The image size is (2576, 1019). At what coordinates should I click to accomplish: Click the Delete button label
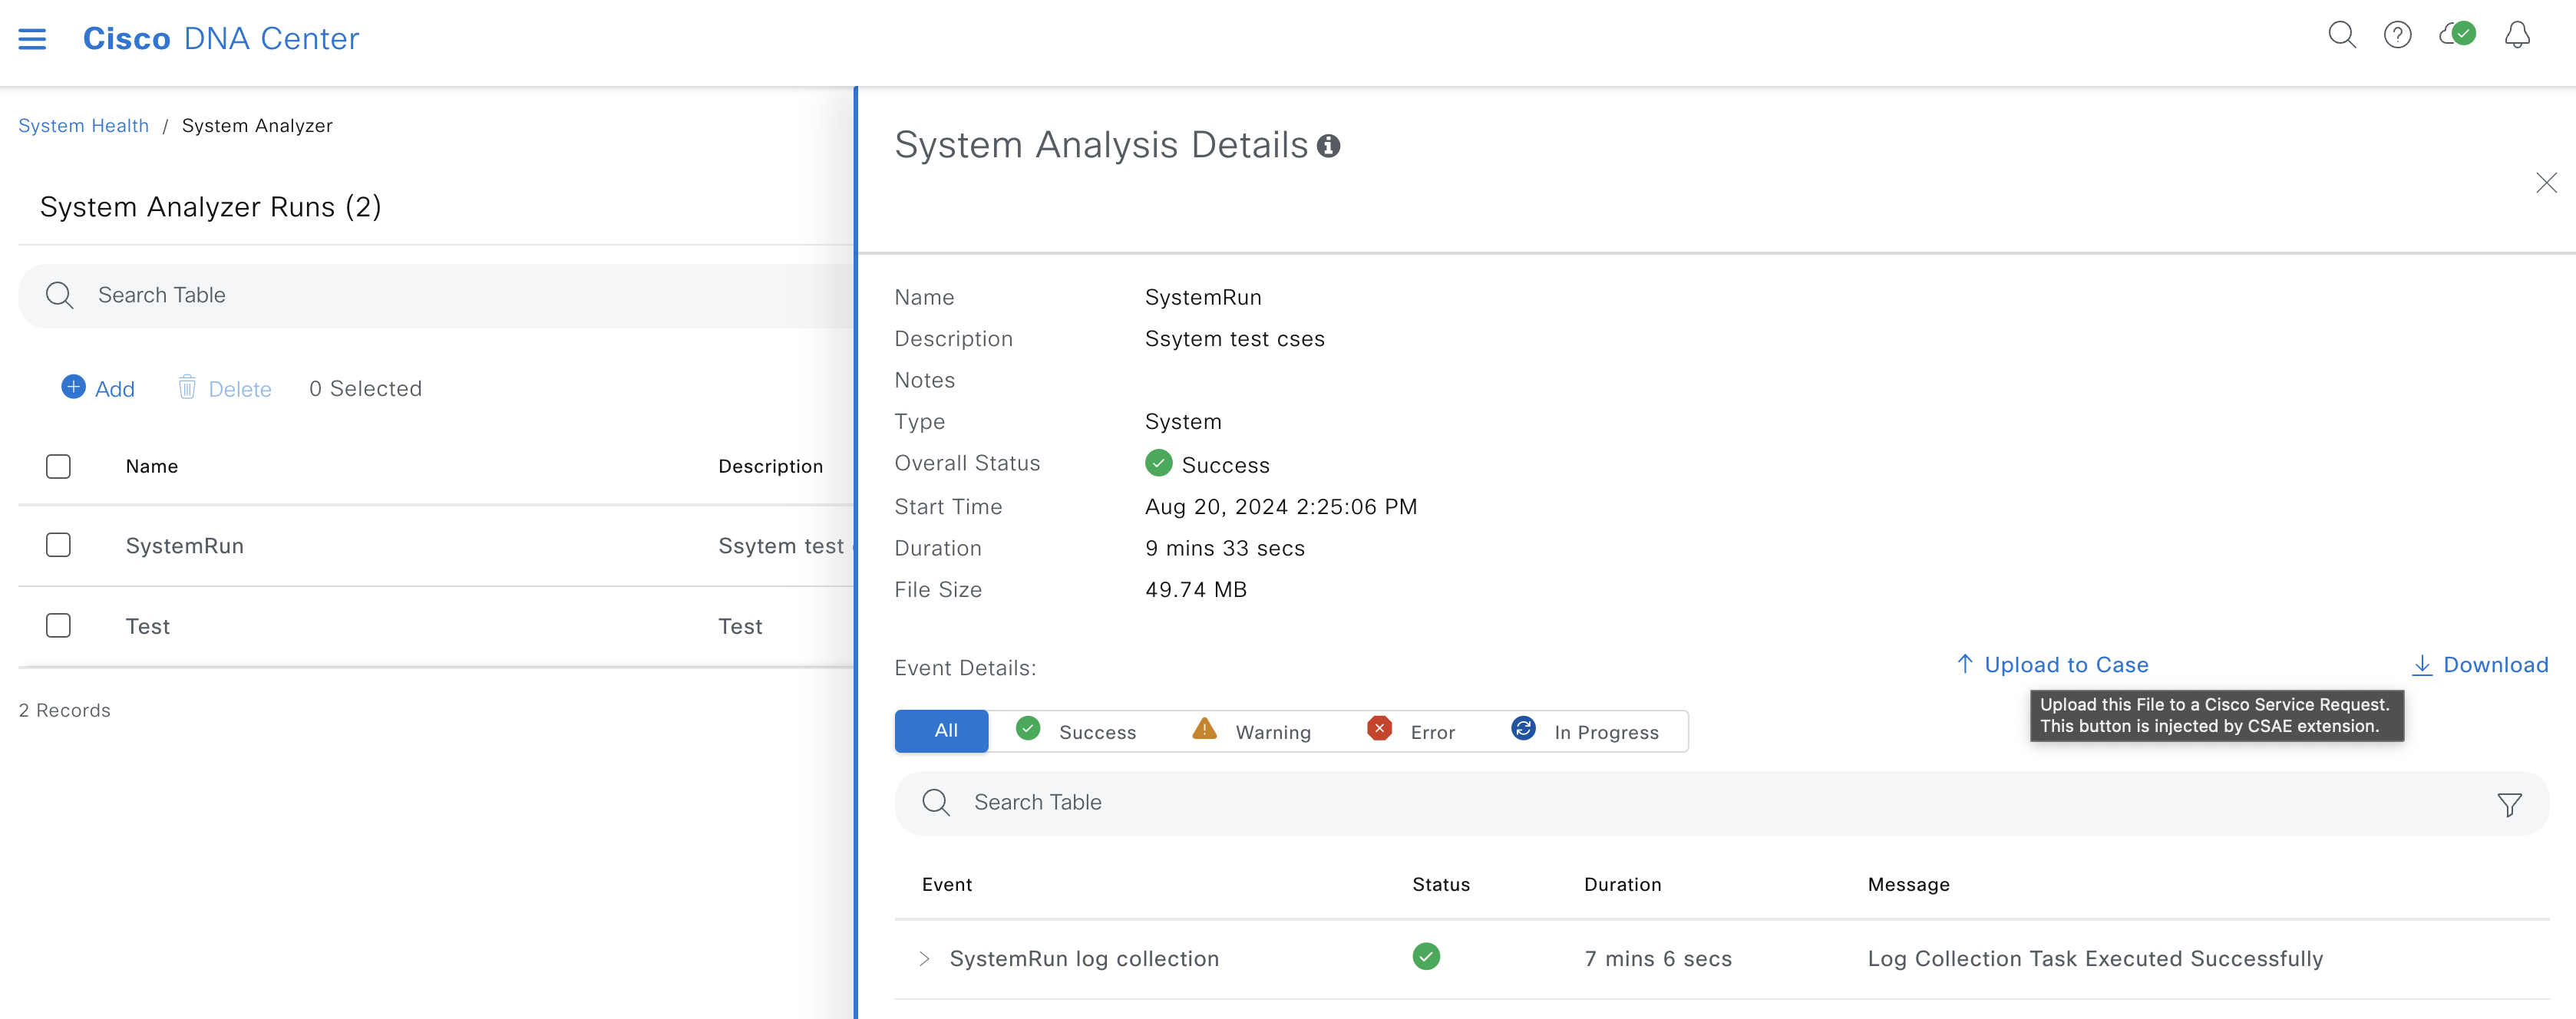240,390
